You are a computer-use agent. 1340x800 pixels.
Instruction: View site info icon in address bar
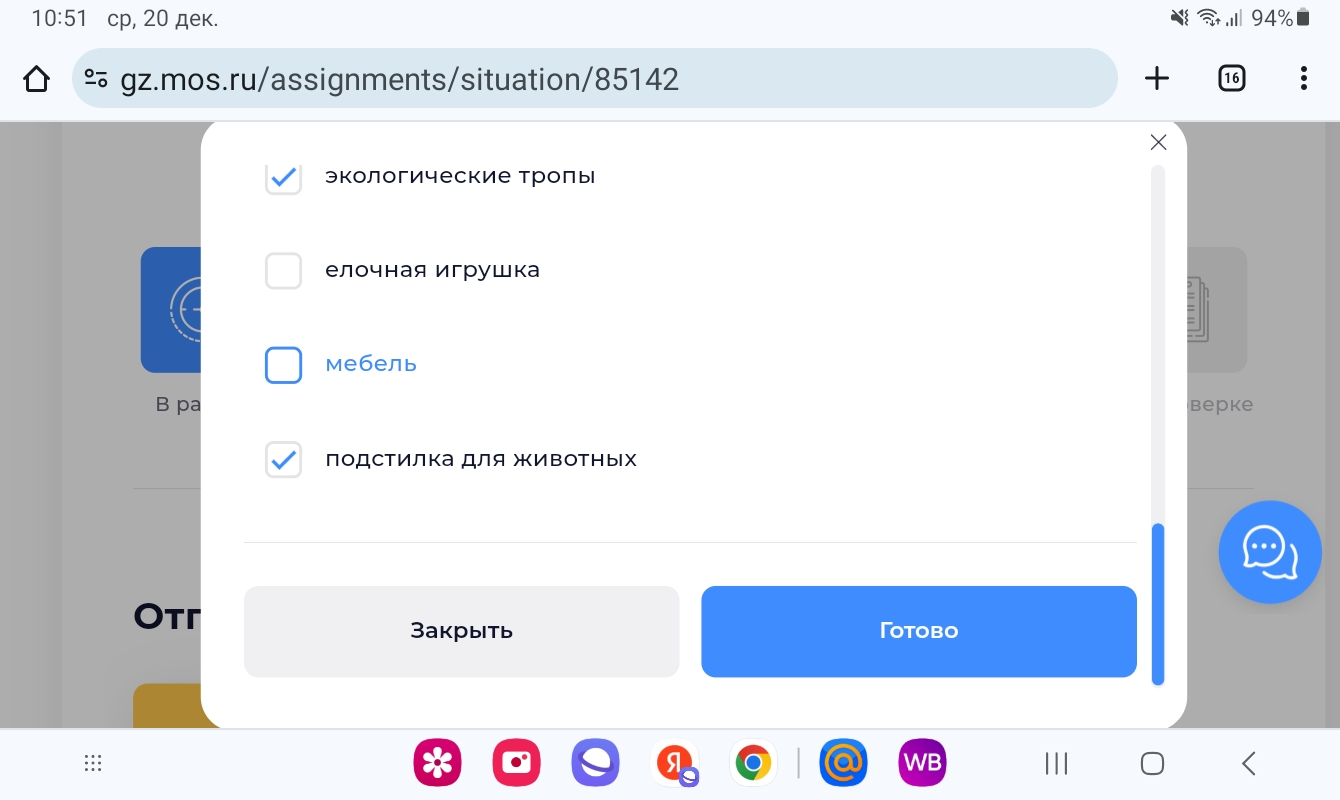pos(96,79)
